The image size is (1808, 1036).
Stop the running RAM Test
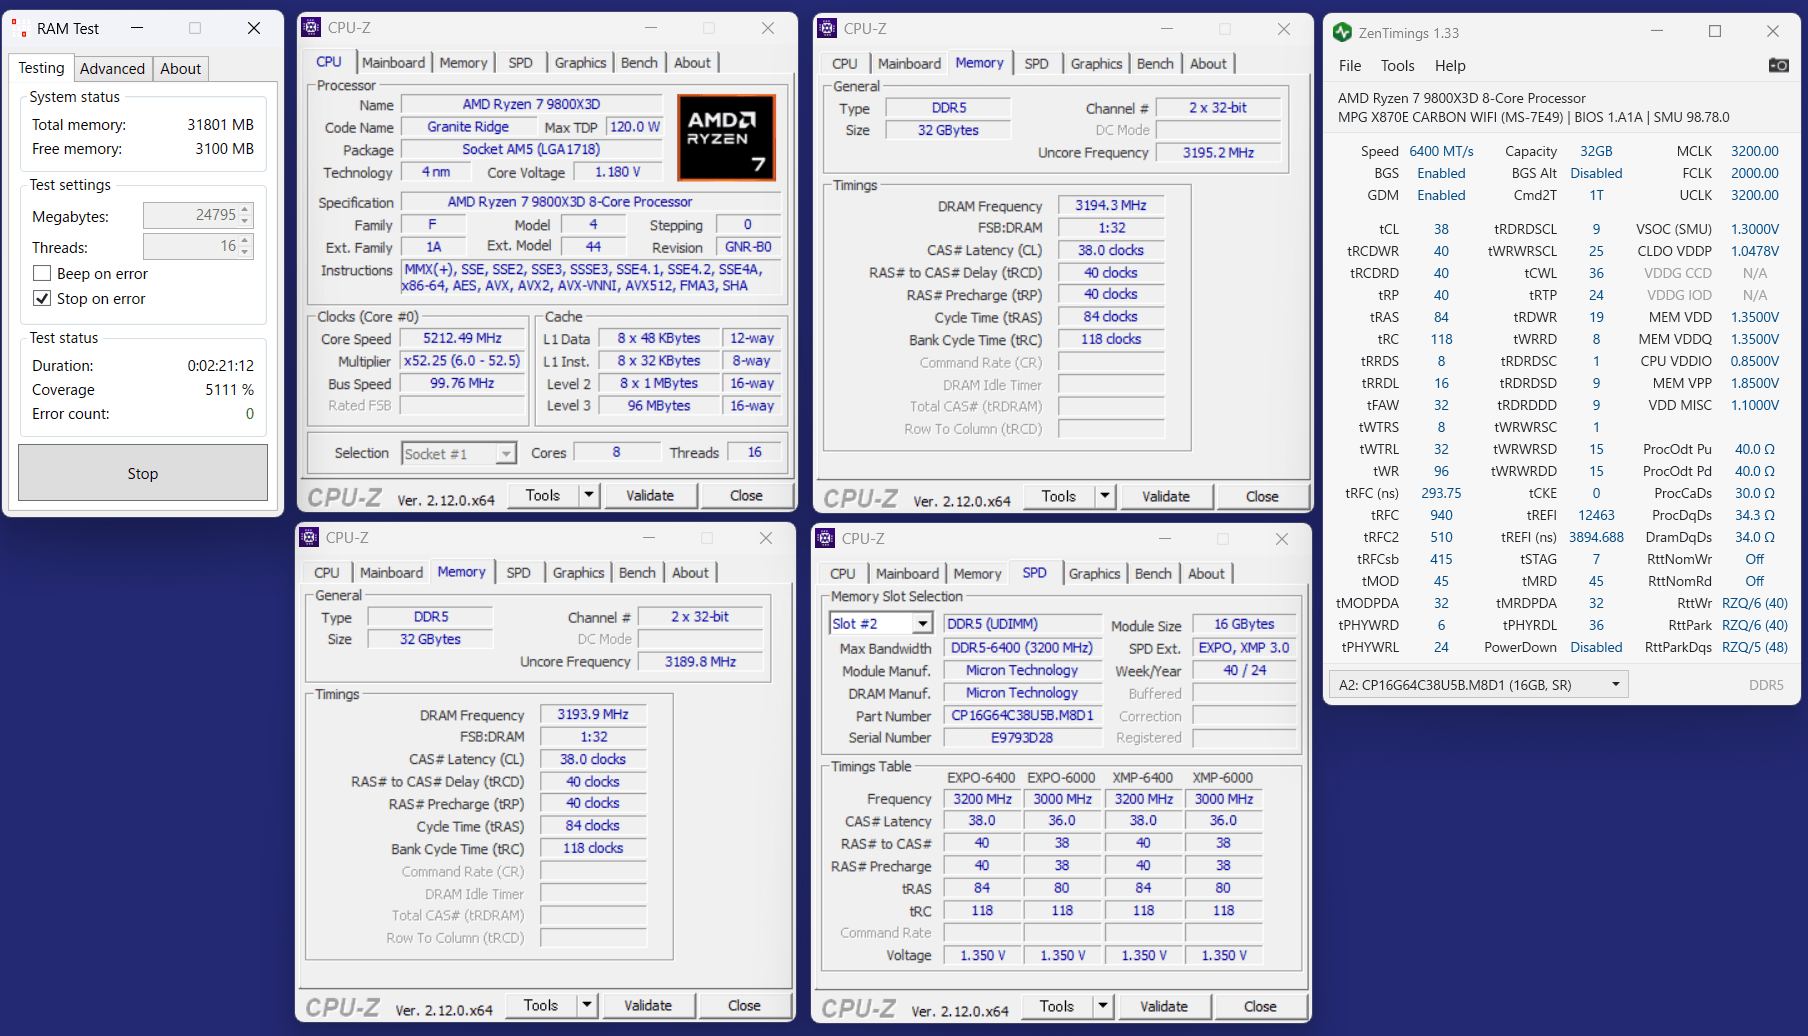tap(143, 473)
